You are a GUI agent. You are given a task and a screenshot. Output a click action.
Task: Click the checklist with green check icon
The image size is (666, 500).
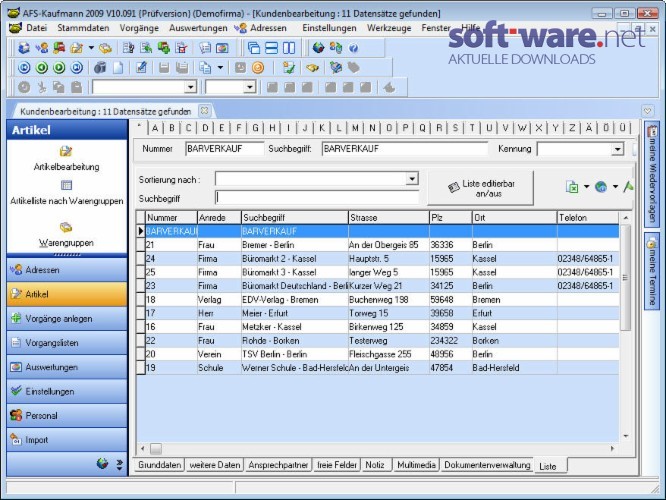(x=289, y=68)
